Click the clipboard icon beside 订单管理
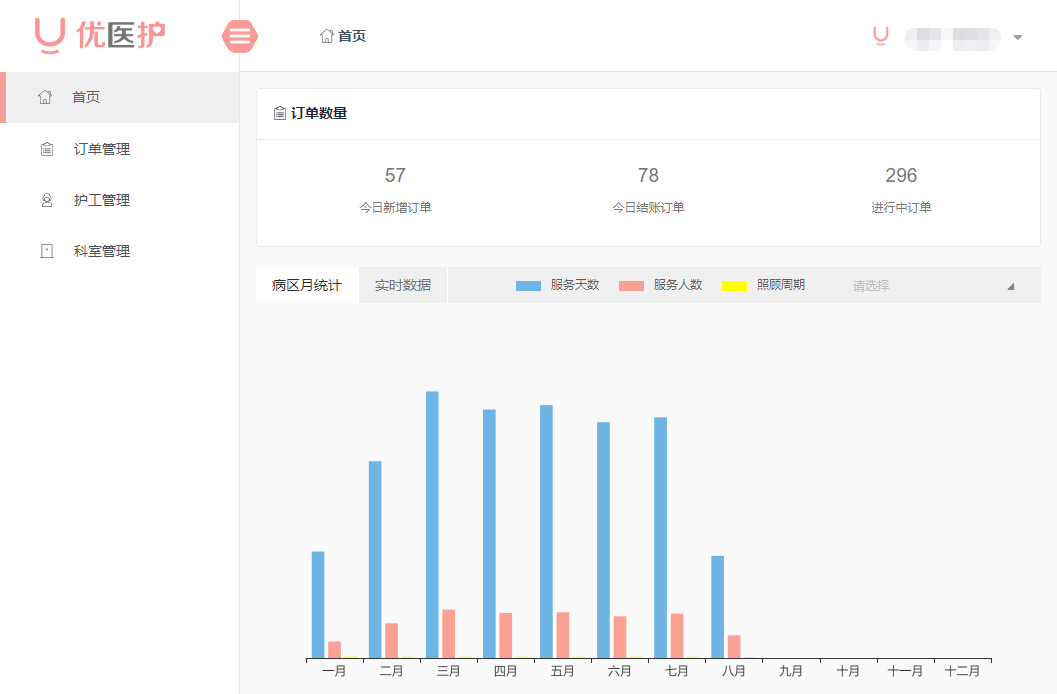This screenshot has width=1057, height=694. [x=47, y=149]
